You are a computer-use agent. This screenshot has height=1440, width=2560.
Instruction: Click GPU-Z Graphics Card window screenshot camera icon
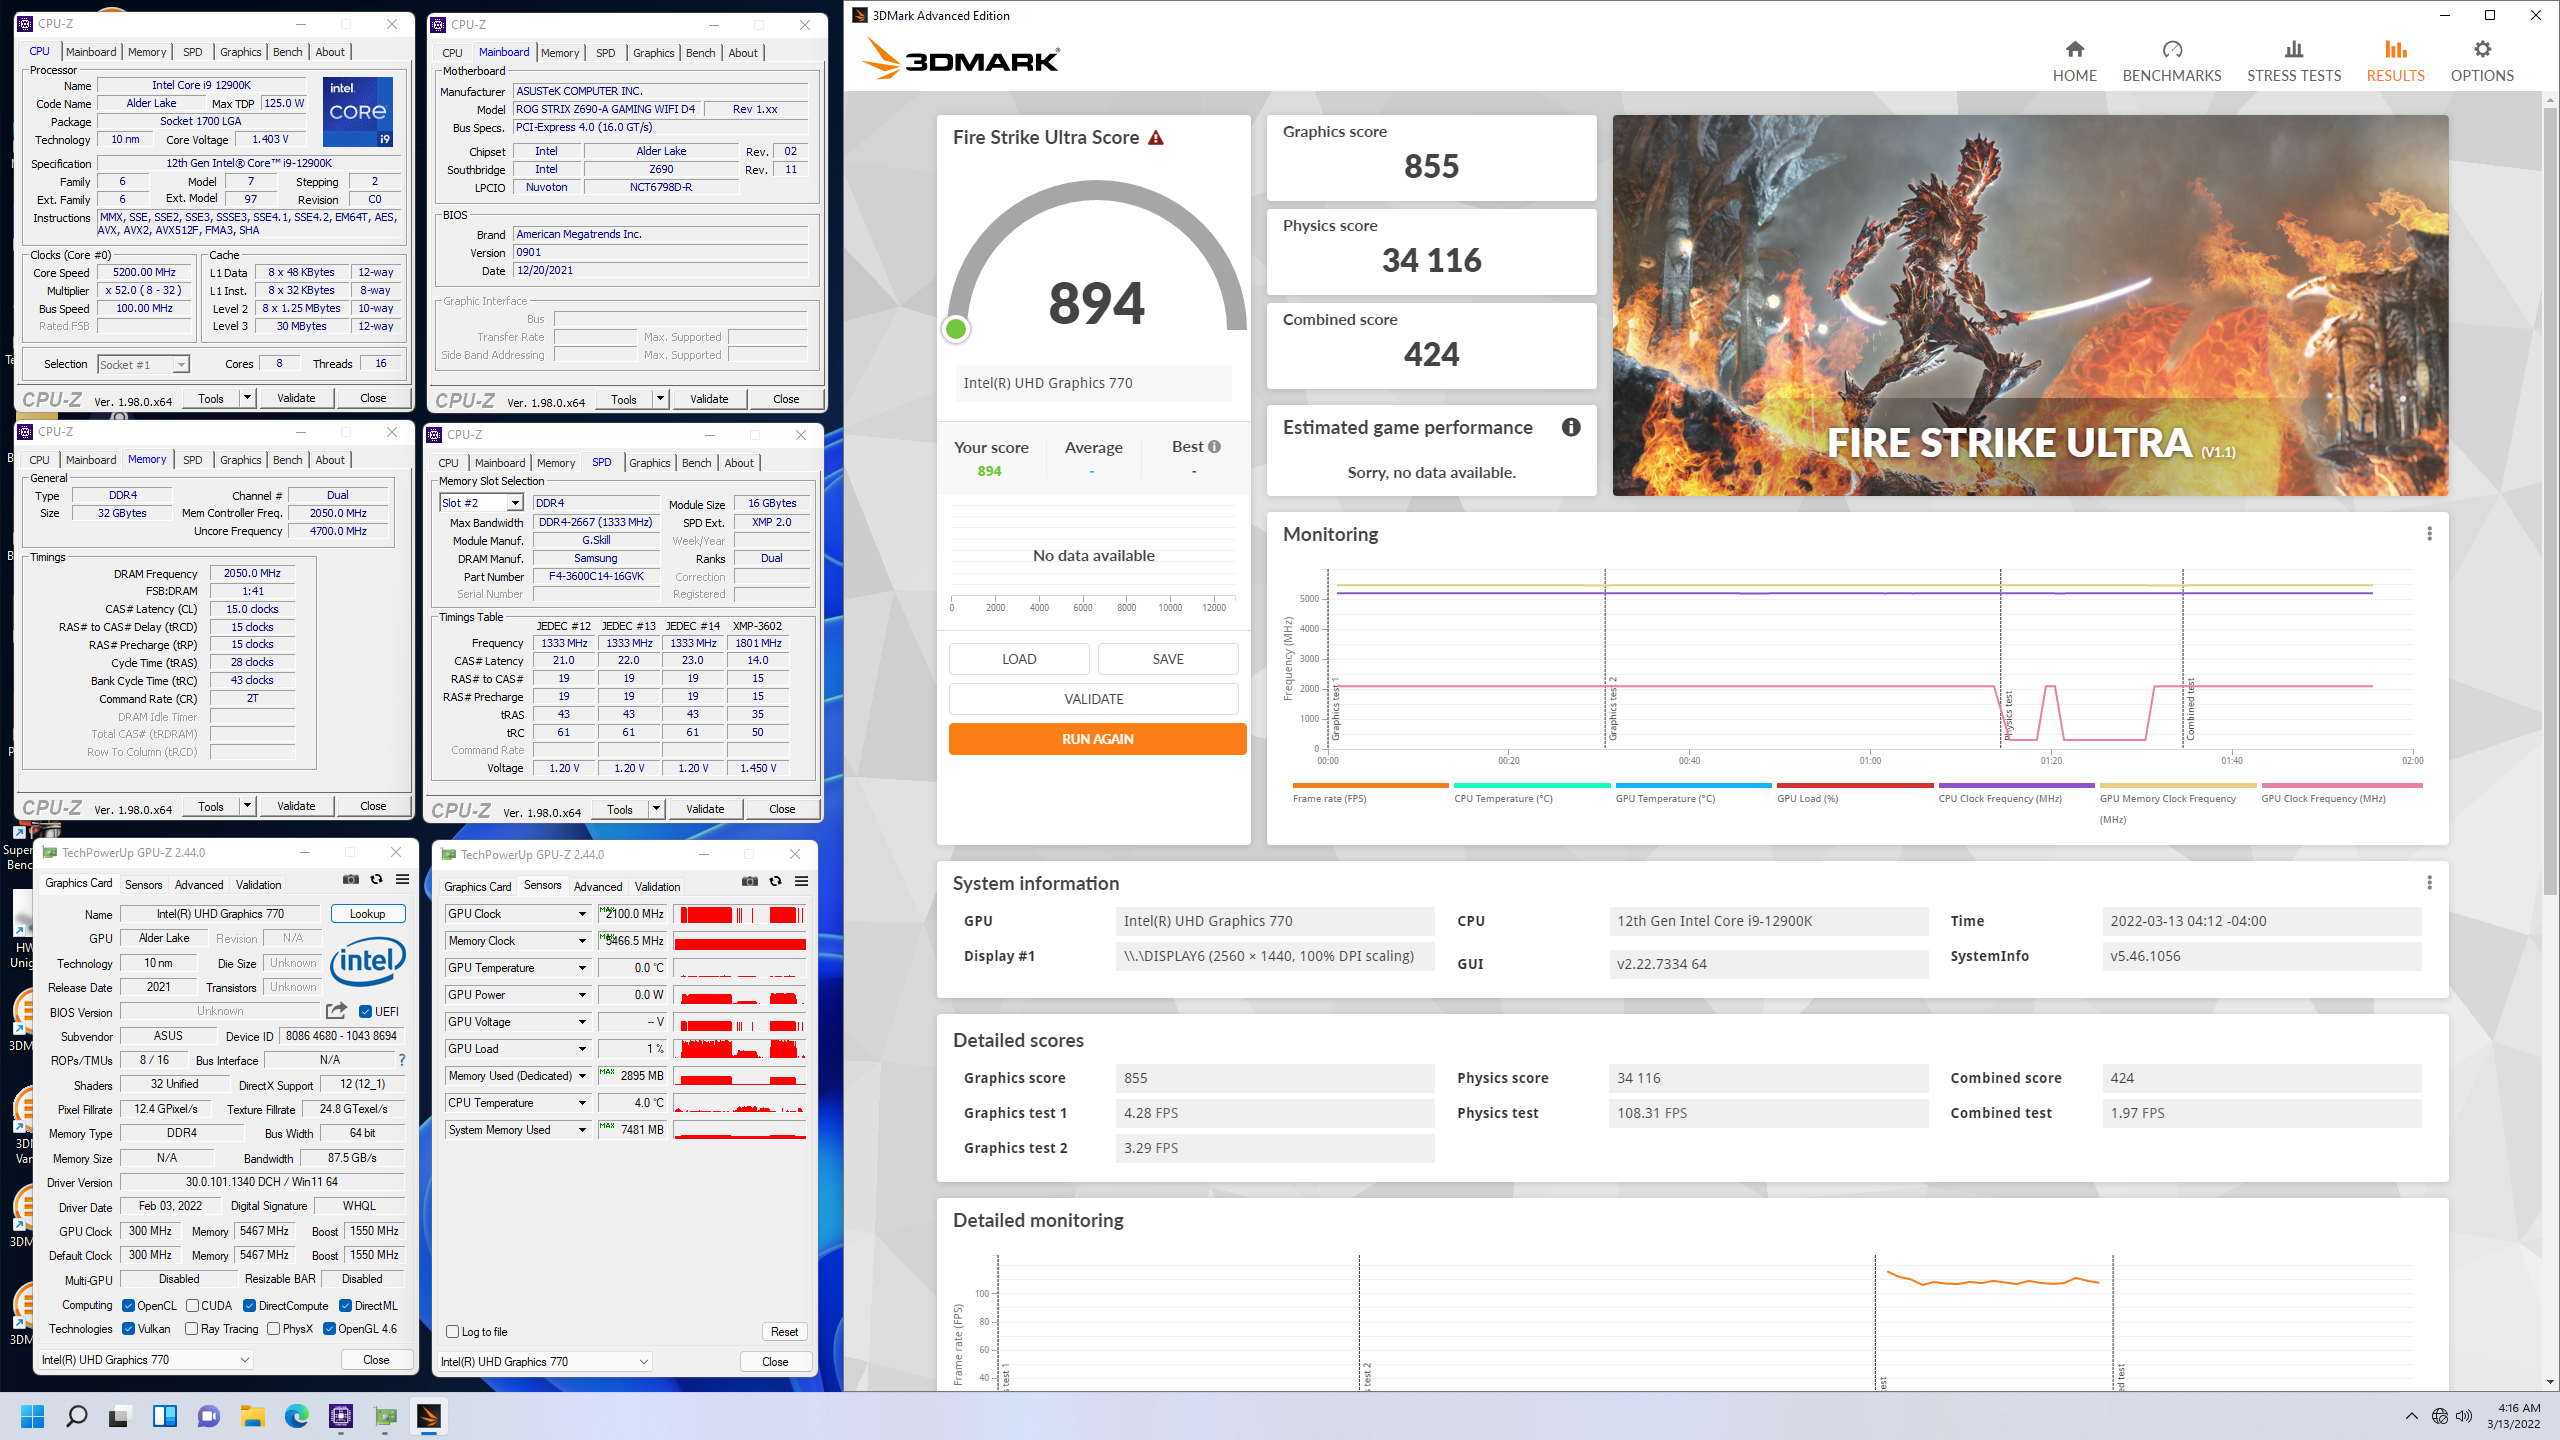tap(351, 880)
